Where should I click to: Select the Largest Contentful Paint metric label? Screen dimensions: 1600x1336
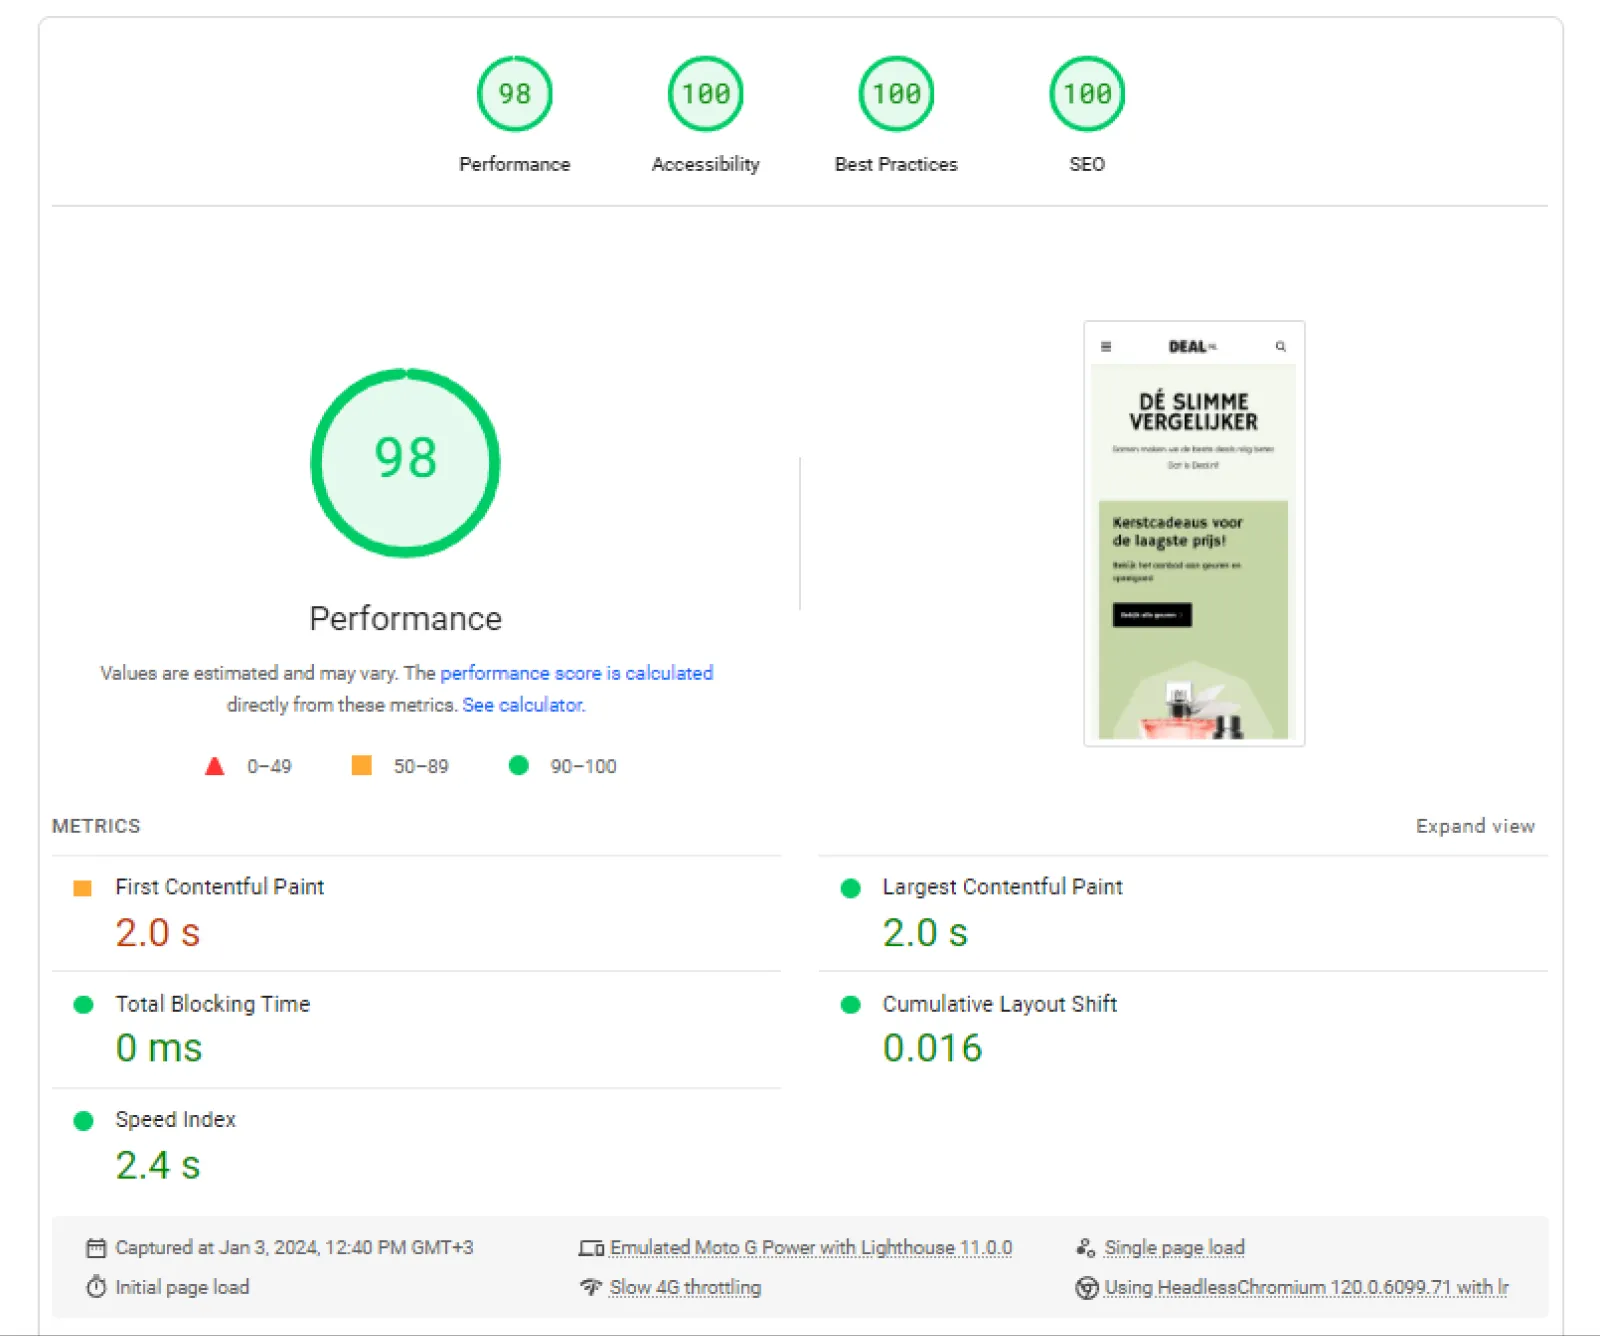(1002, 887)
